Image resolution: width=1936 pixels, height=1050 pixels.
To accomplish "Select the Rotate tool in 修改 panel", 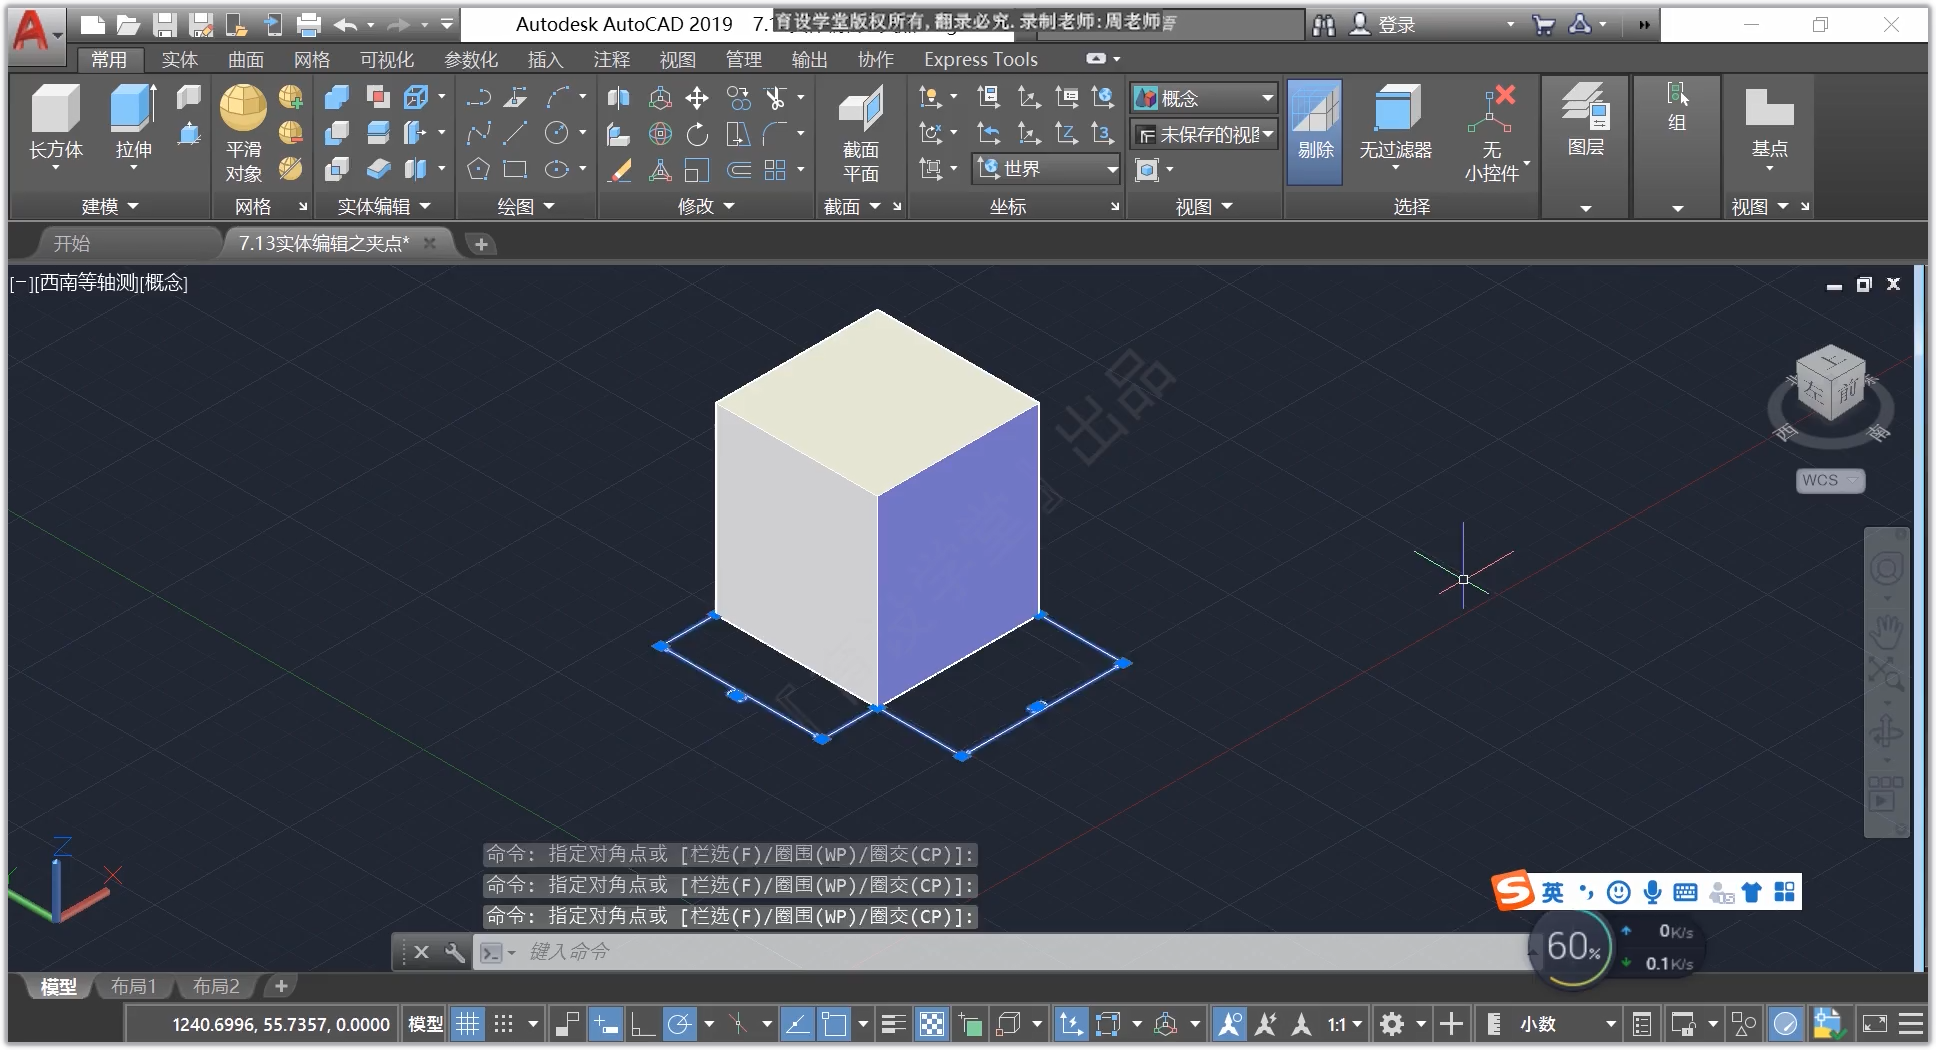I will click(x=697, y=133).
